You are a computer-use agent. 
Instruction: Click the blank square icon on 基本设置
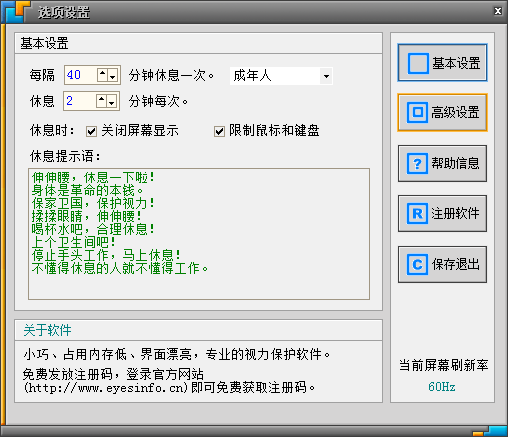click(x=418, y=63)
